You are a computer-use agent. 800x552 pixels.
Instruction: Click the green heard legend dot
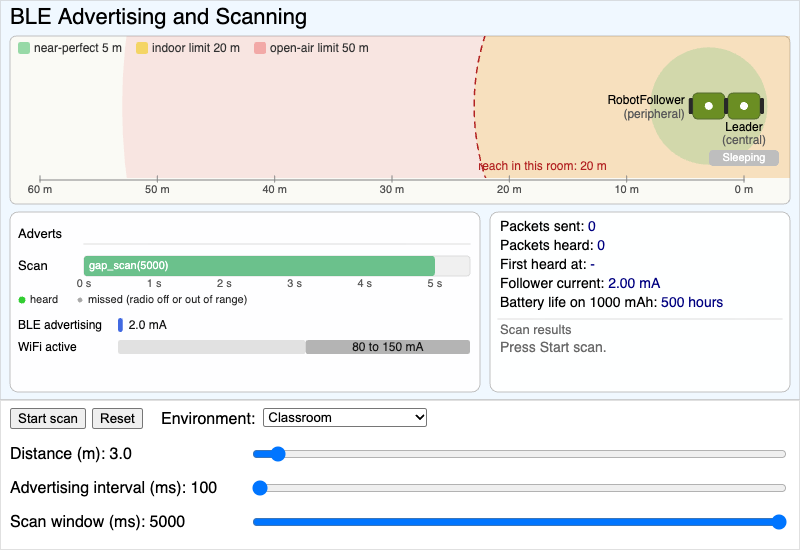pyautogui.click(x=22, y=300)
